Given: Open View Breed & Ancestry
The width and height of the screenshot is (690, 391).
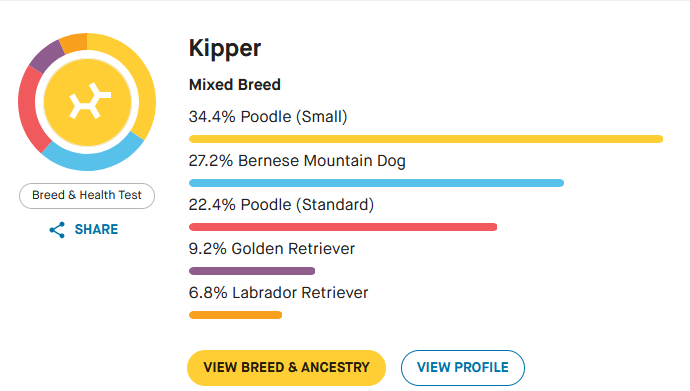Looking at the screenshot, I should point(286,368).
